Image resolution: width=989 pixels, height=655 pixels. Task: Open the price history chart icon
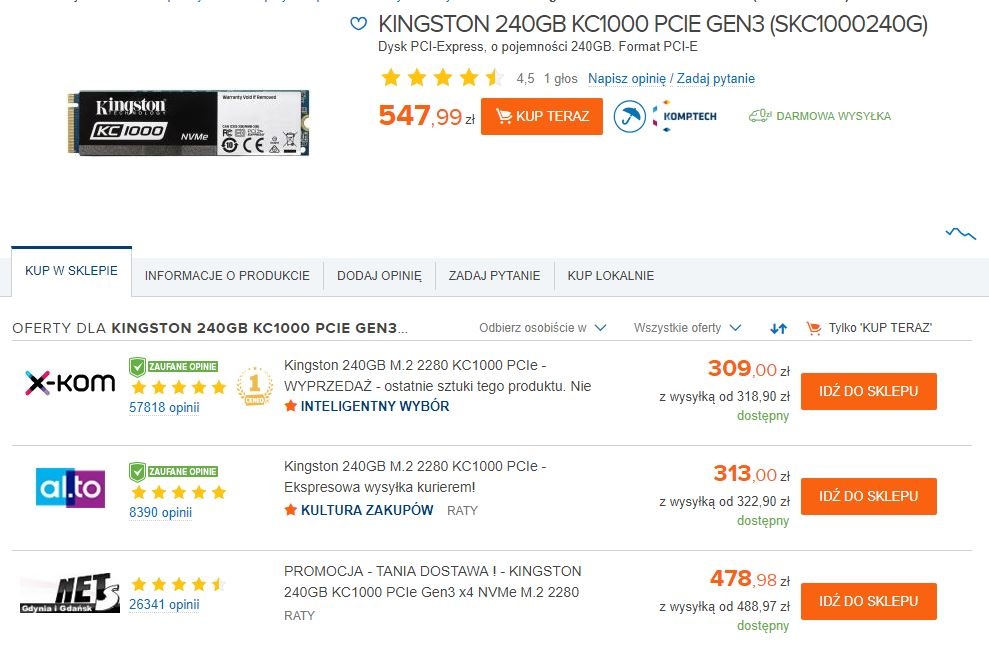961,233
